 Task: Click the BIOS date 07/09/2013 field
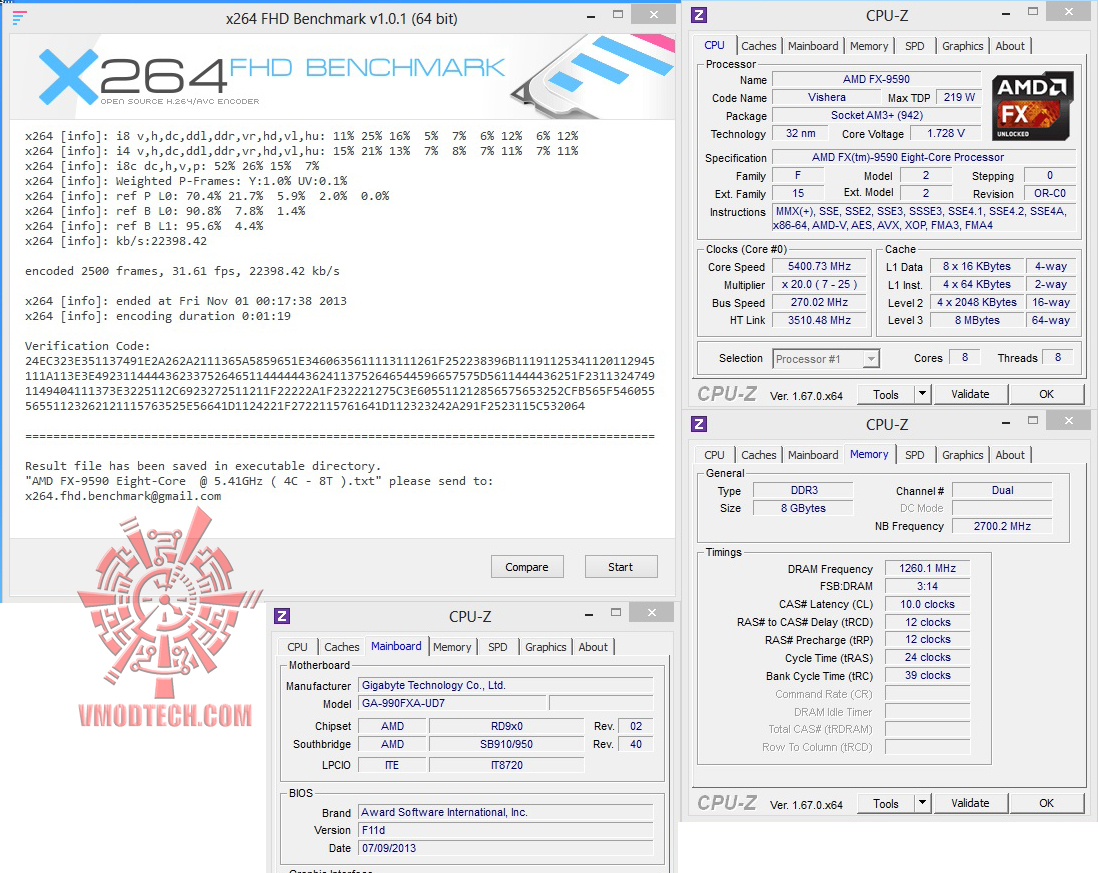(x=506, y=848)
